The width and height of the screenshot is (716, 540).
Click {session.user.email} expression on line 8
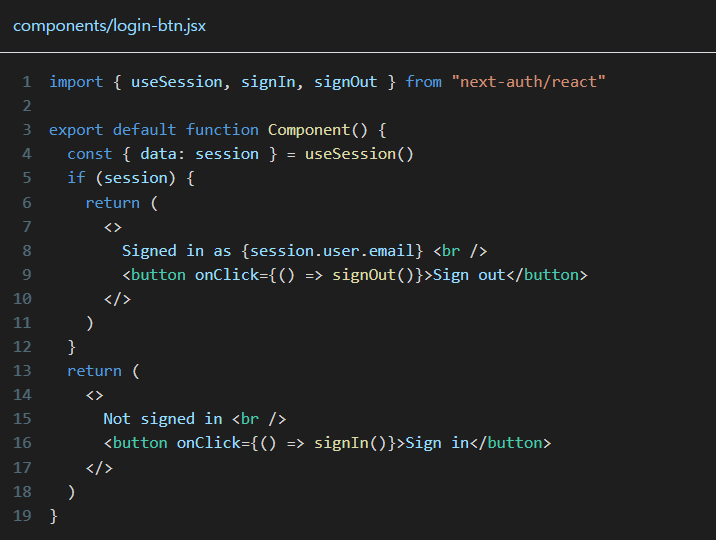[x=332, y=251]
